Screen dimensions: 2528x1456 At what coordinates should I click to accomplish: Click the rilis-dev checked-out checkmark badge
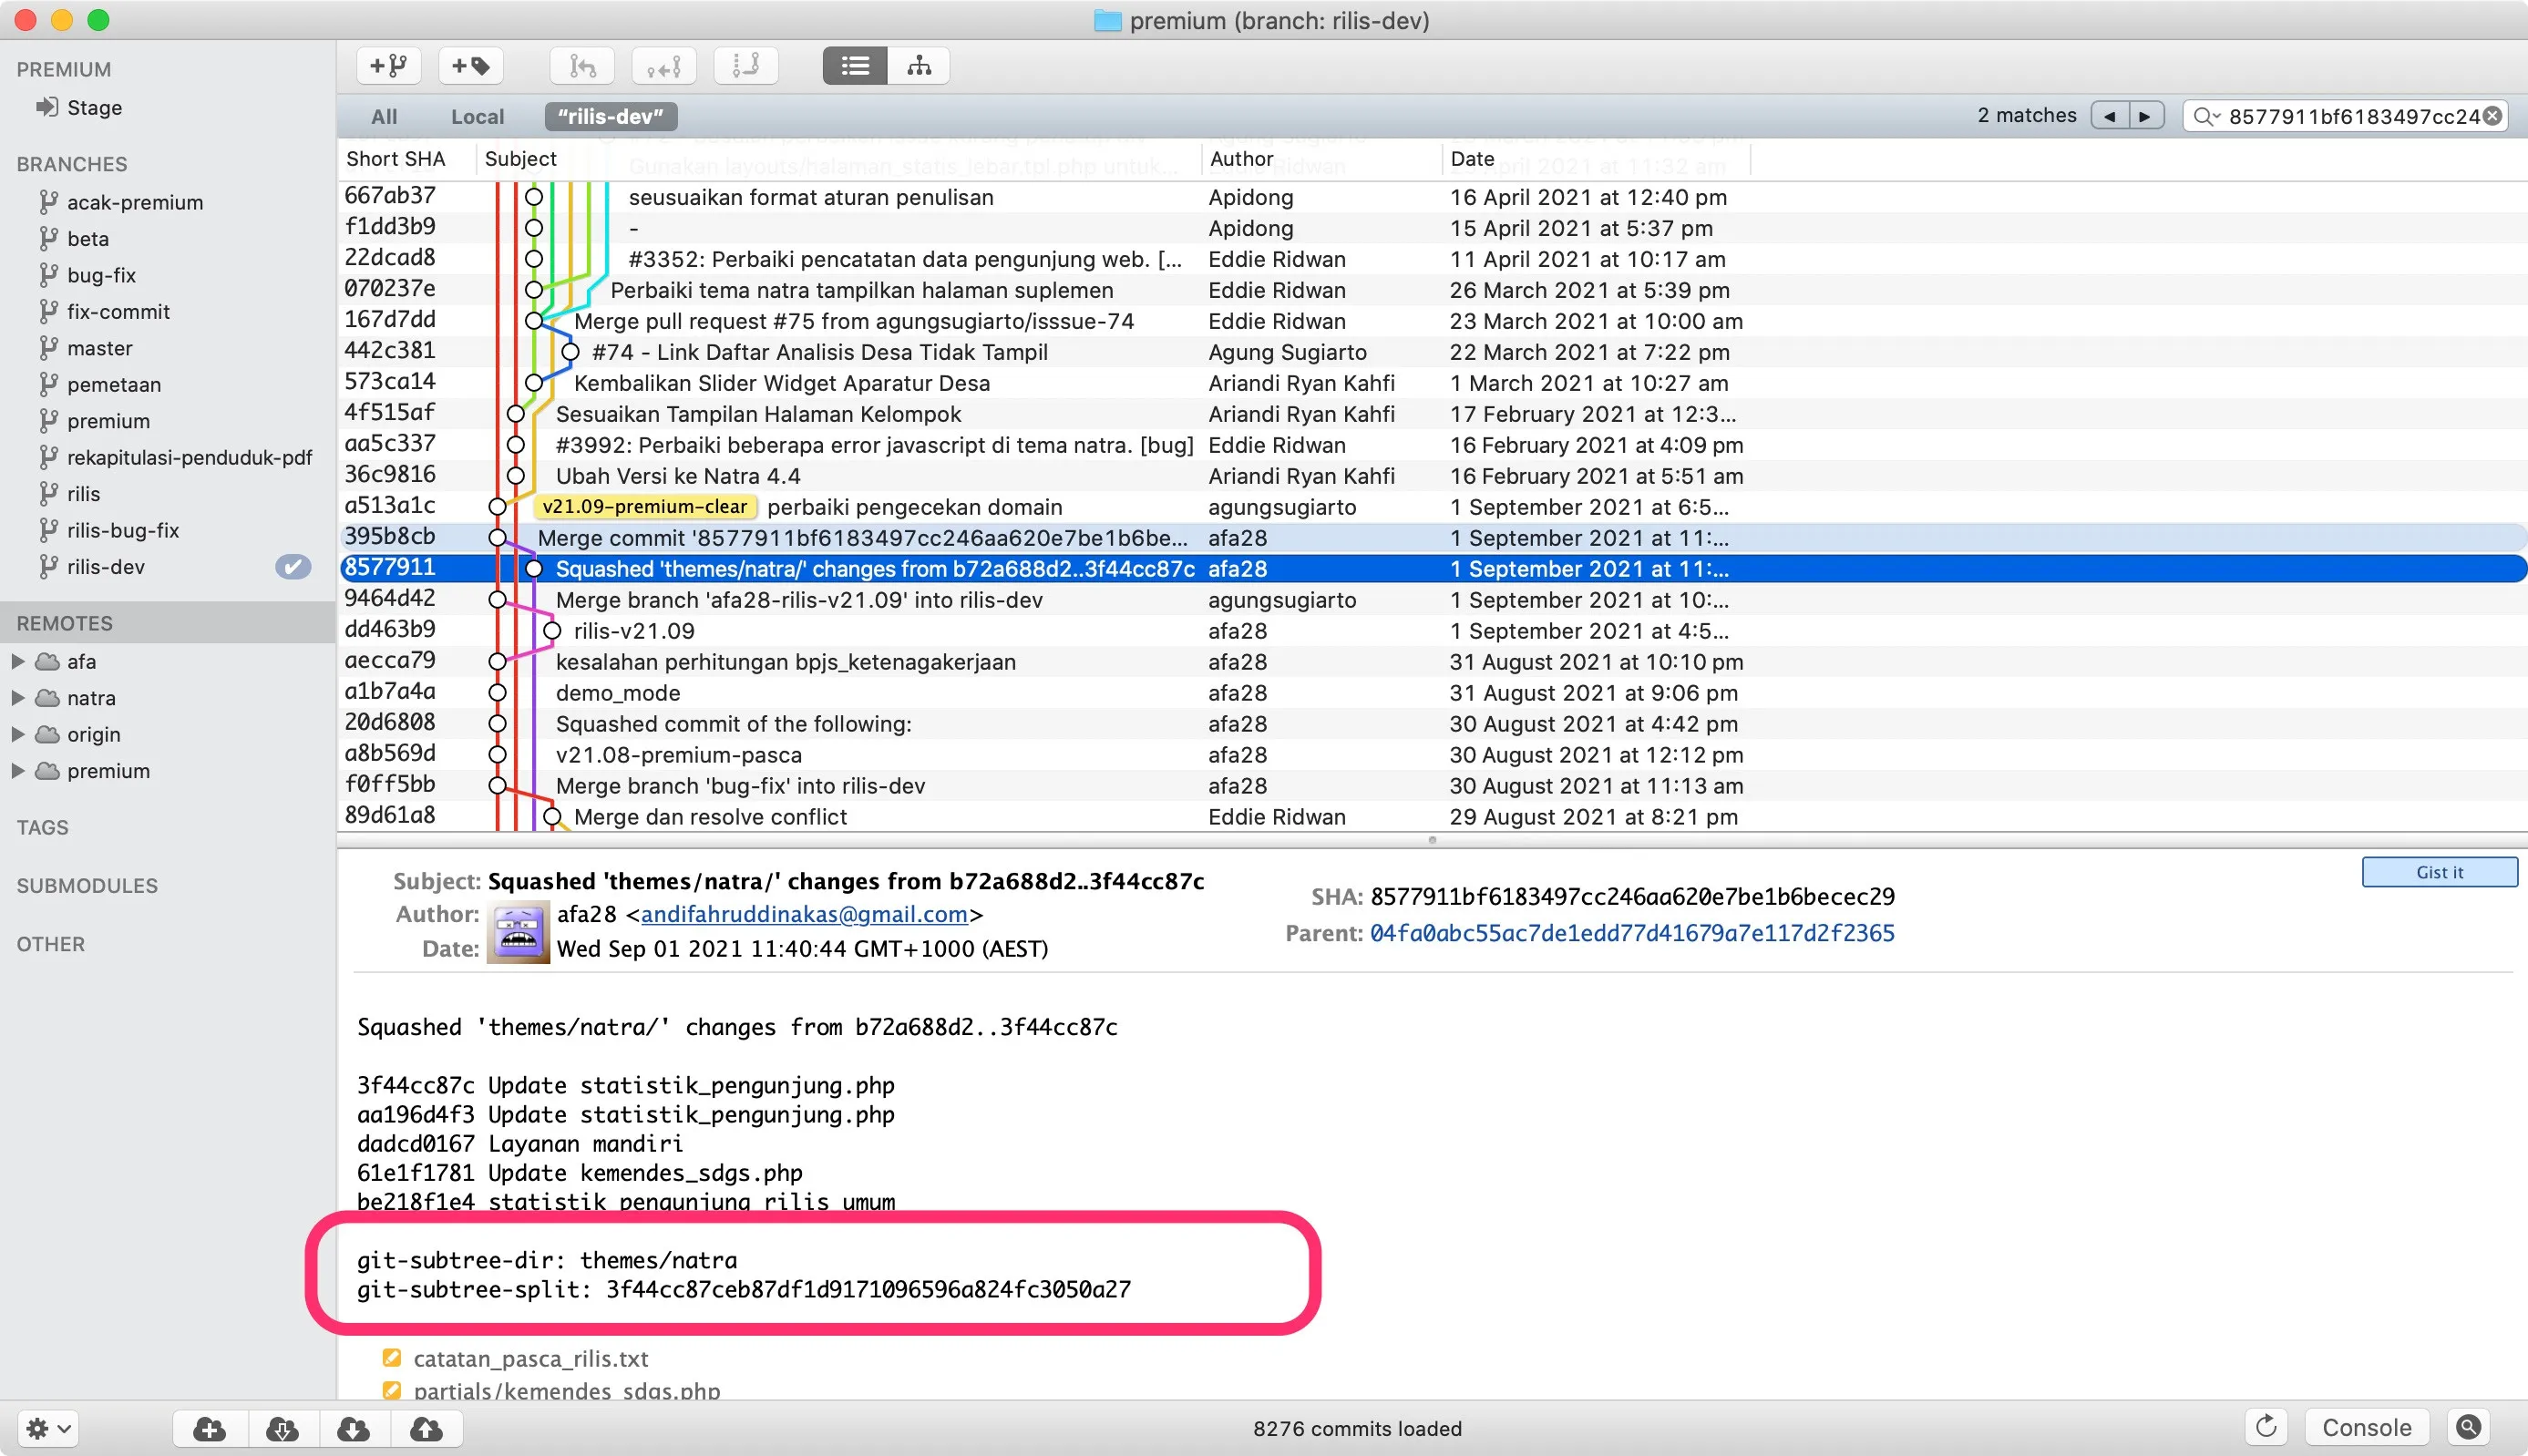pos(292,567)
